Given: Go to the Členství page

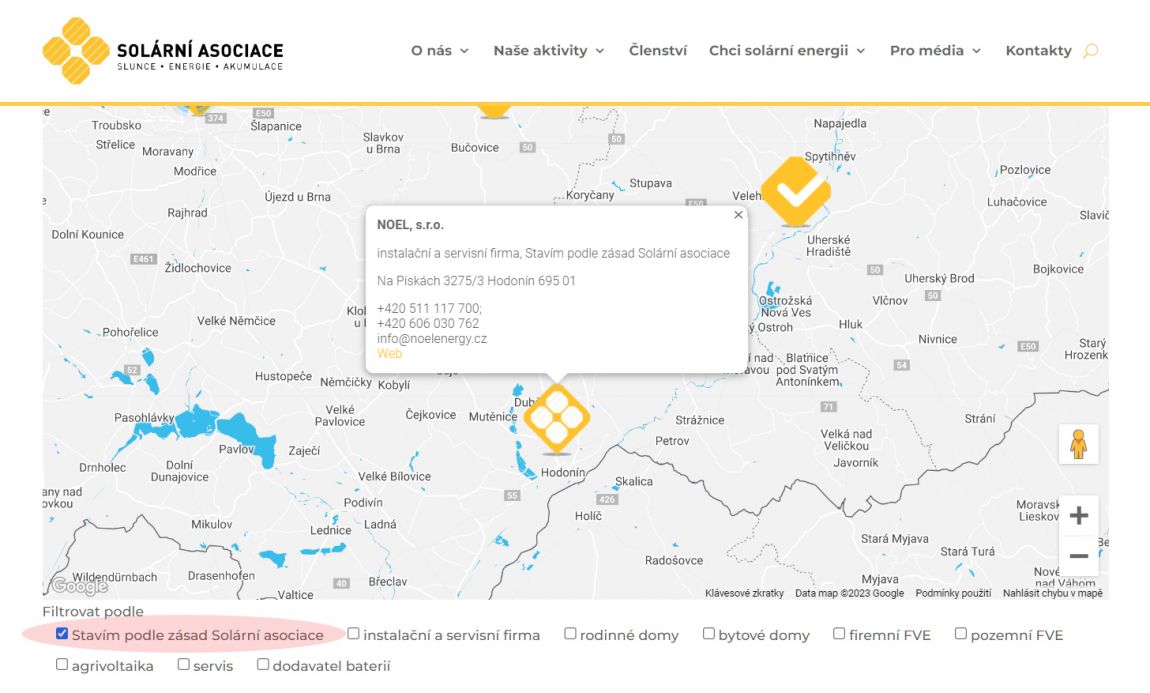Looking at the screenshot, I should (x=658, y=51).
